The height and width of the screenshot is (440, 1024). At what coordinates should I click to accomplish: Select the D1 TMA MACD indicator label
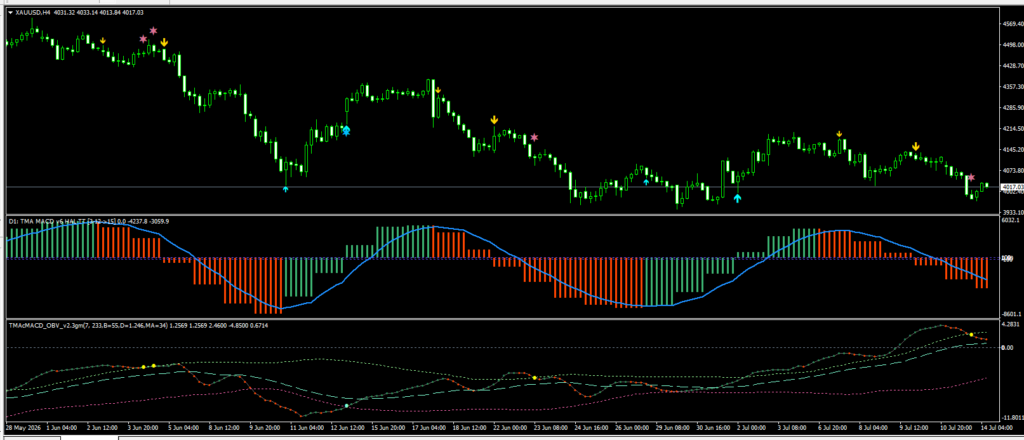click(x=88, y=221)
